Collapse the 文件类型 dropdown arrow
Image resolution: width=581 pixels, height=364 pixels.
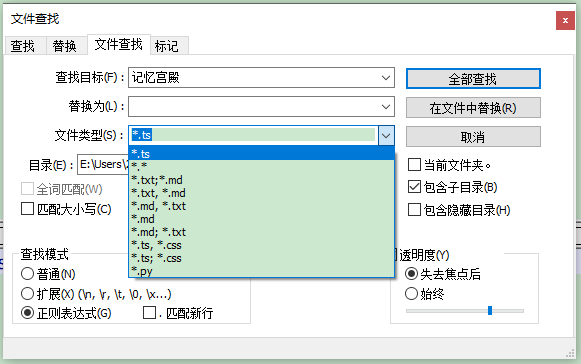pyautogui.click(x=386, y=135)
